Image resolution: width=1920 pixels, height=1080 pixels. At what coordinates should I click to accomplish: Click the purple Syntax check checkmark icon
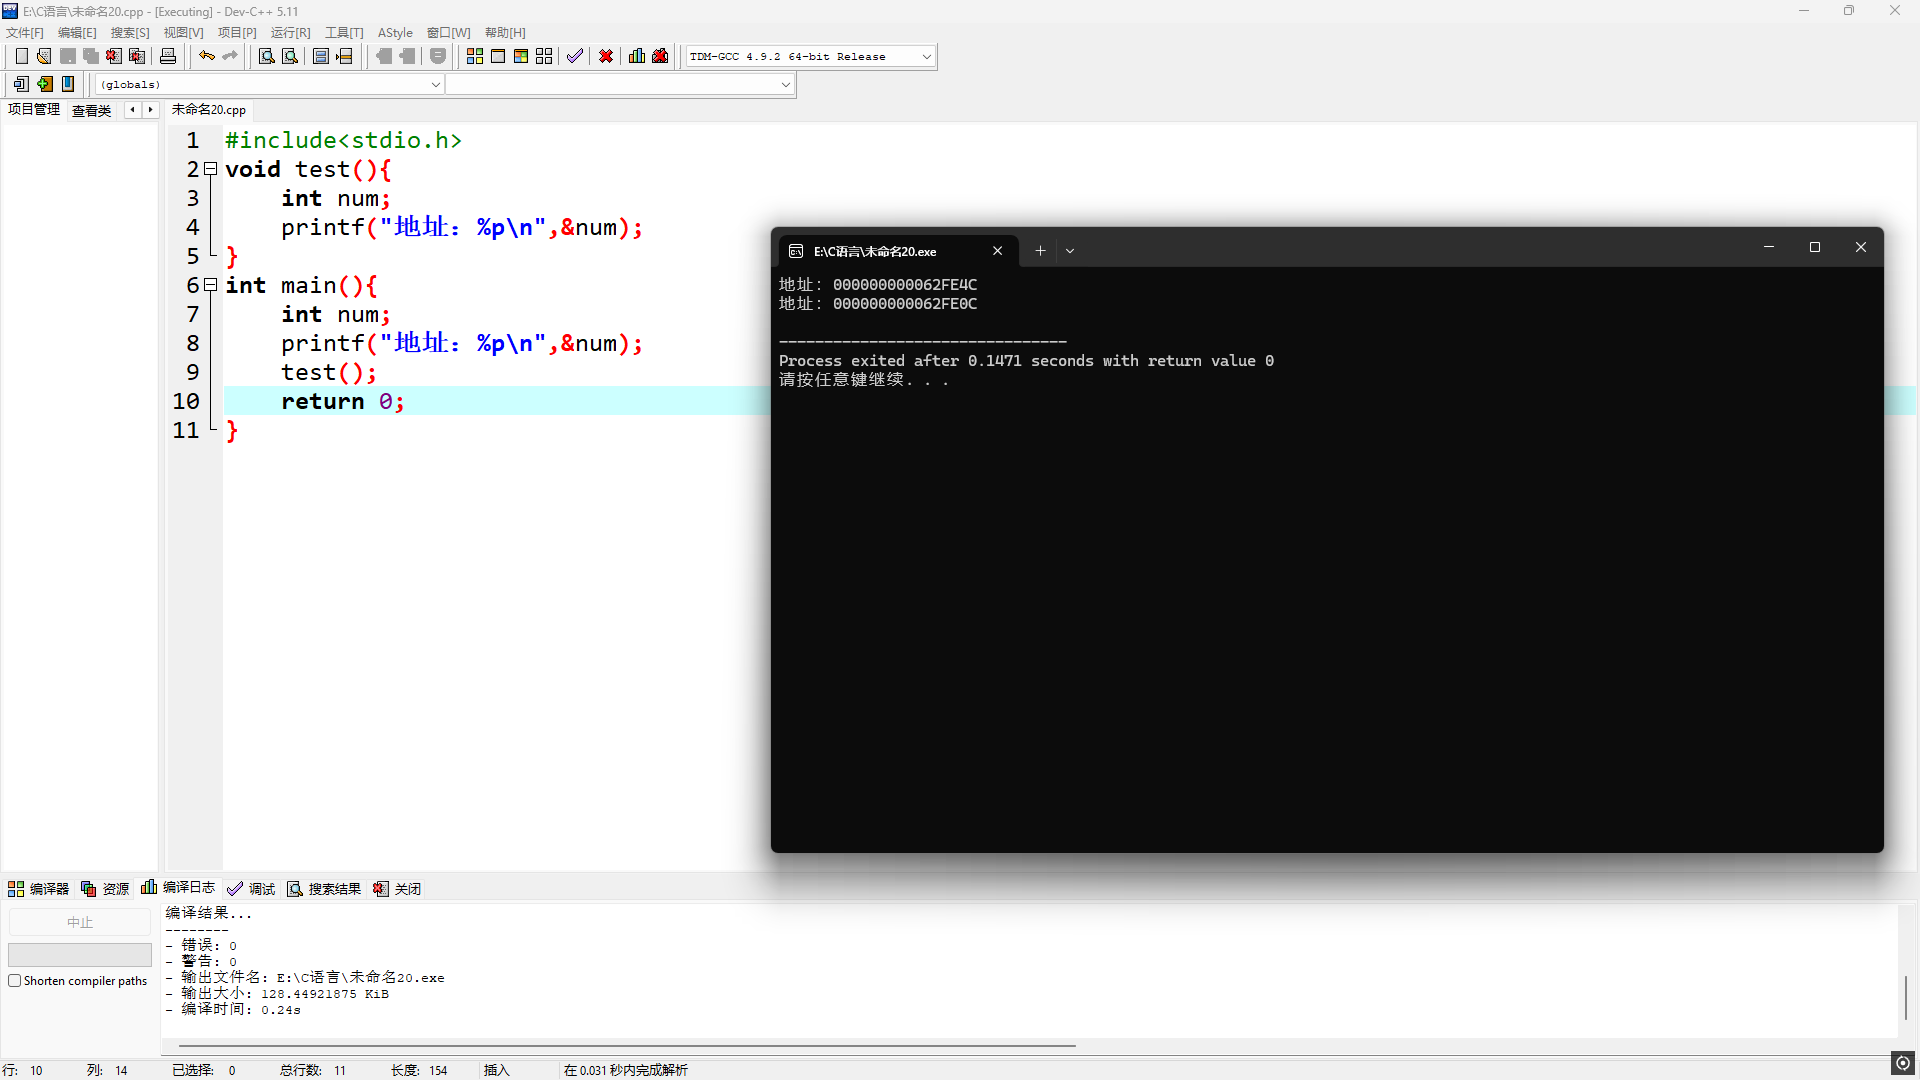click(574, 56)
